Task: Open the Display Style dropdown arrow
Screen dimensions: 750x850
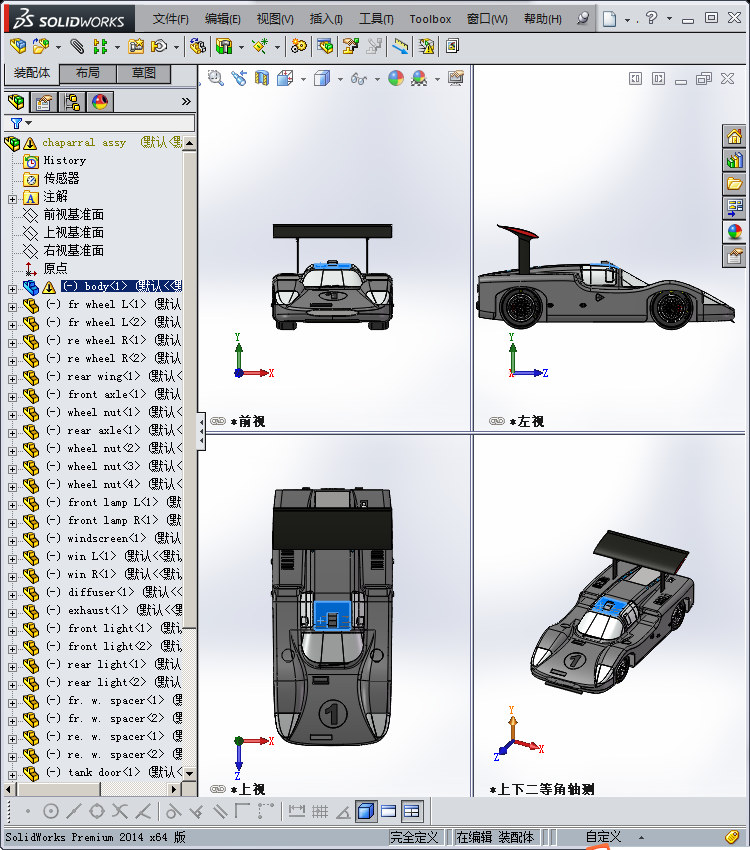Action: click(x=340, y=80)
